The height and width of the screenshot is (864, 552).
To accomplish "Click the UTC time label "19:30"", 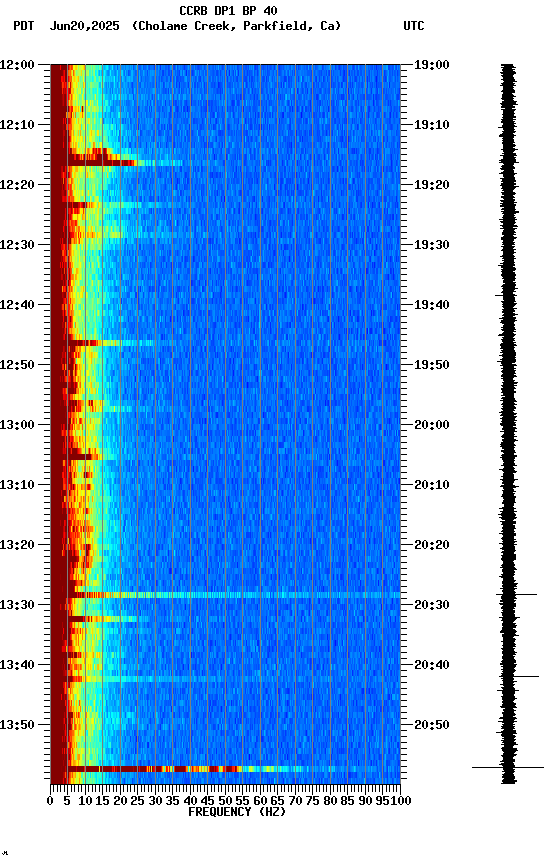I will pos(432,245).
